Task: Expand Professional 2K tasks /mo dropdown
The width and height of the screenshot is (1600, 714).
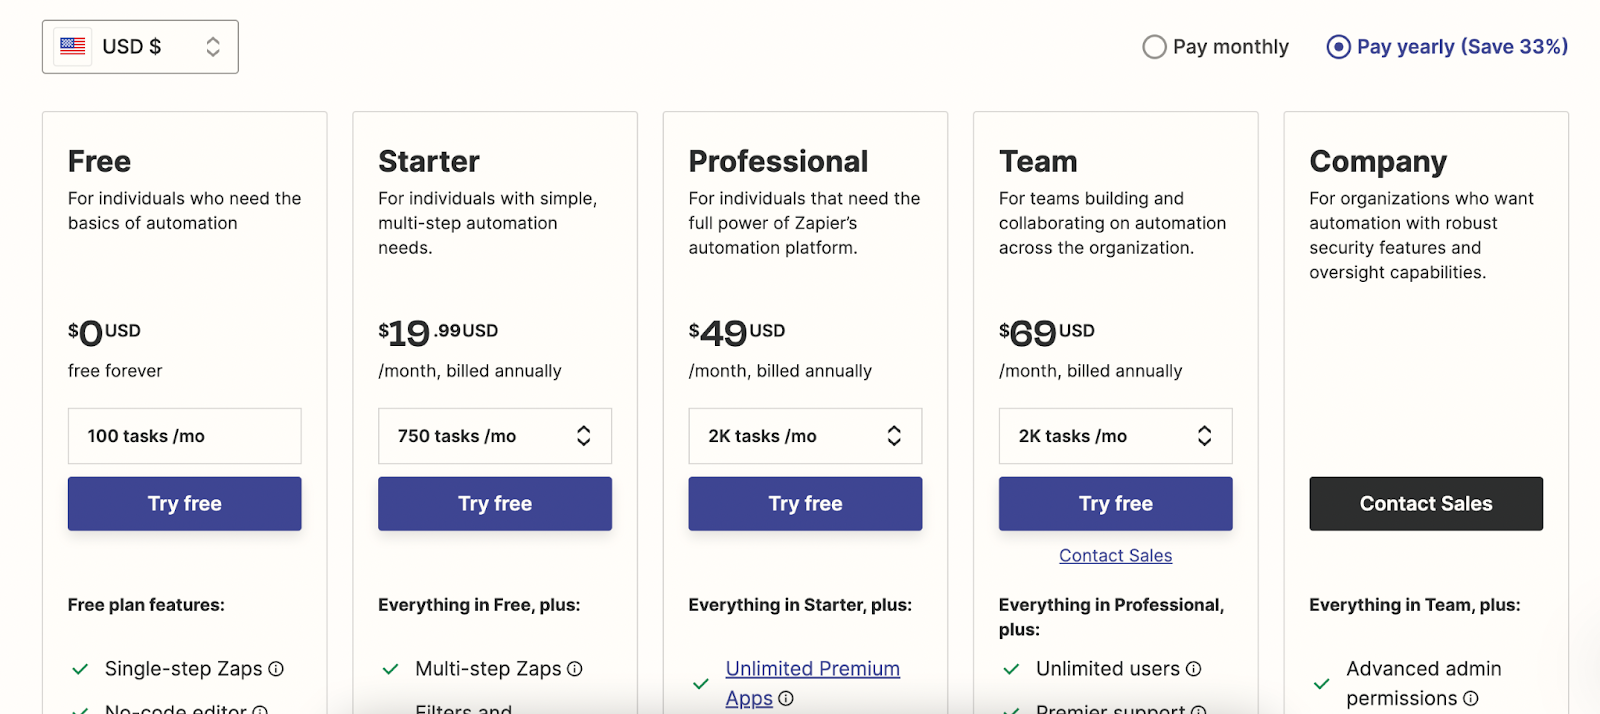Action: tap(805, 436)
